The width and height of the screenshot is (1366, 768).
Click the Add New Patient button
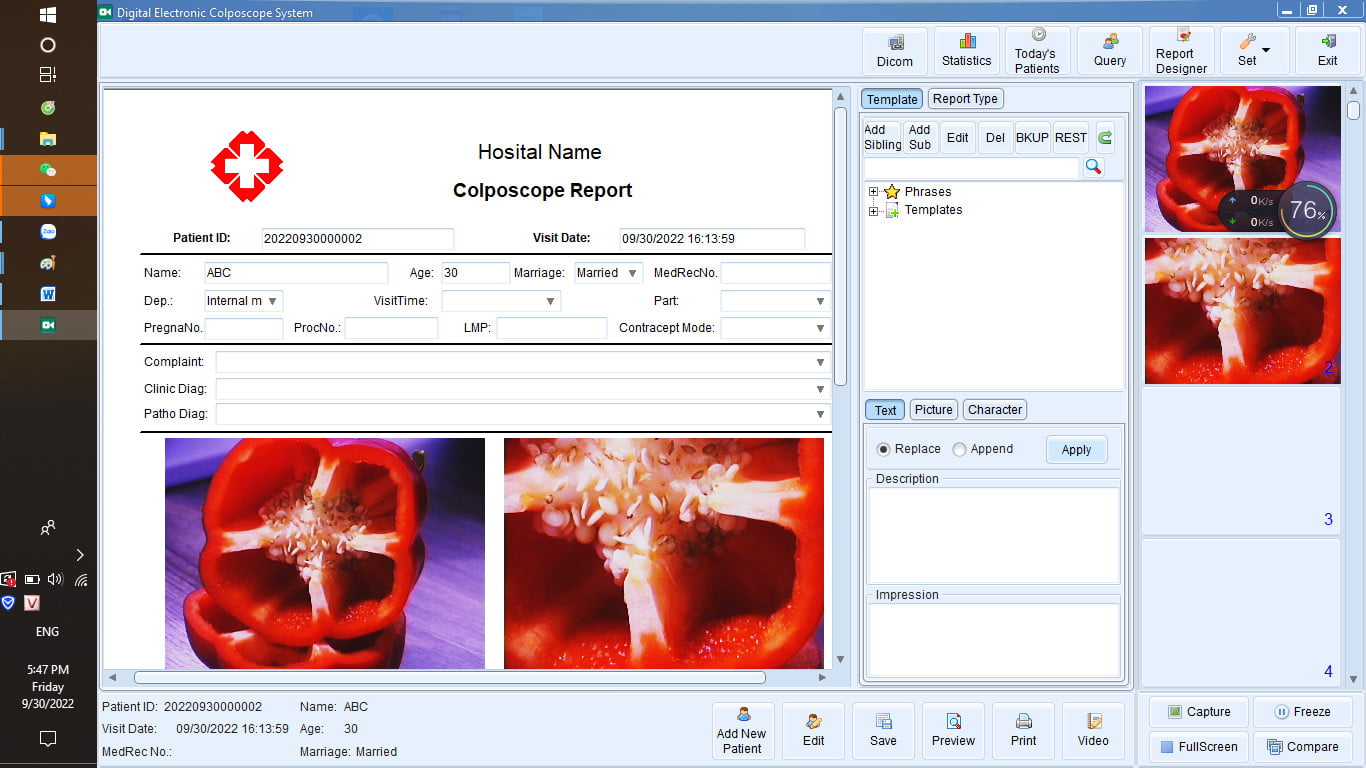[742, 731]
